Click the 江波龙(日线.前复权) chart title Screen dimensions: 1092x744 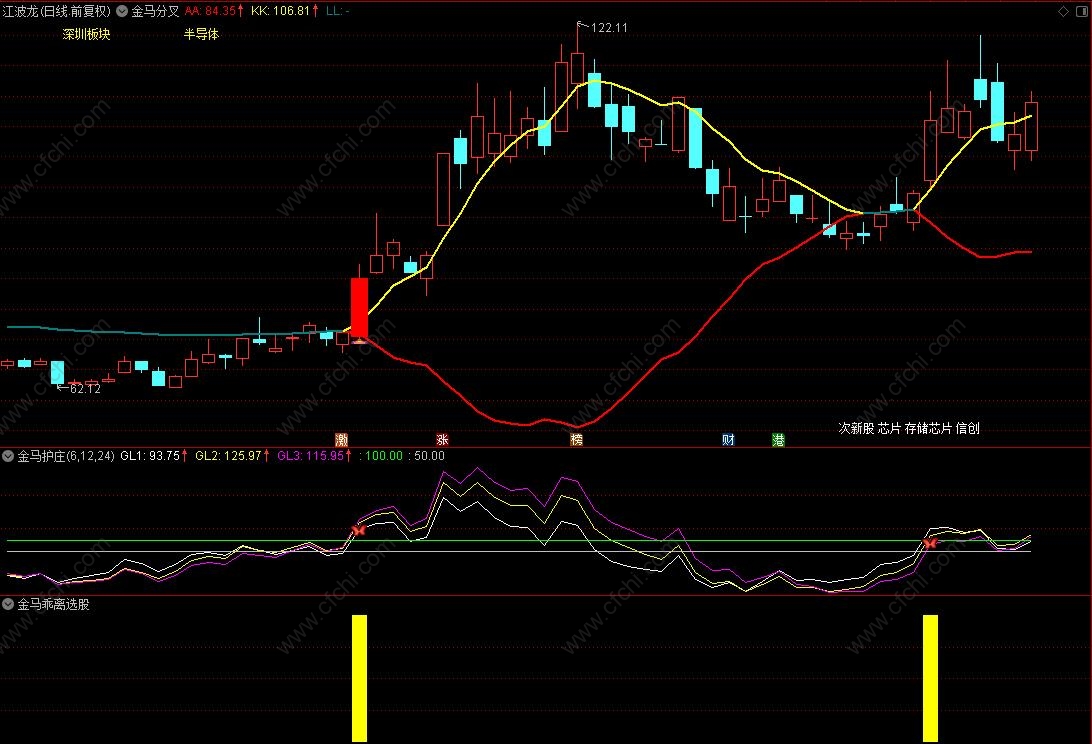click(x=56, y=11)
